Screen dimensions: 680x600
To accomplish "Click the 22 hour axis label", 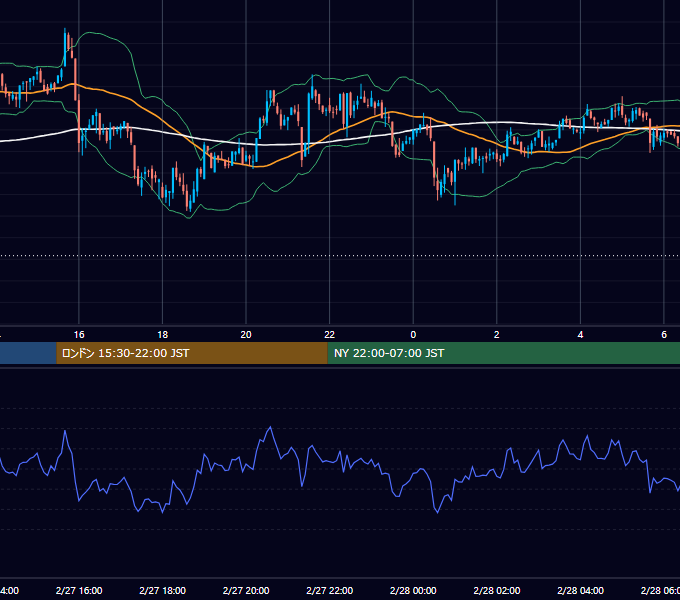I will [330, 335].
